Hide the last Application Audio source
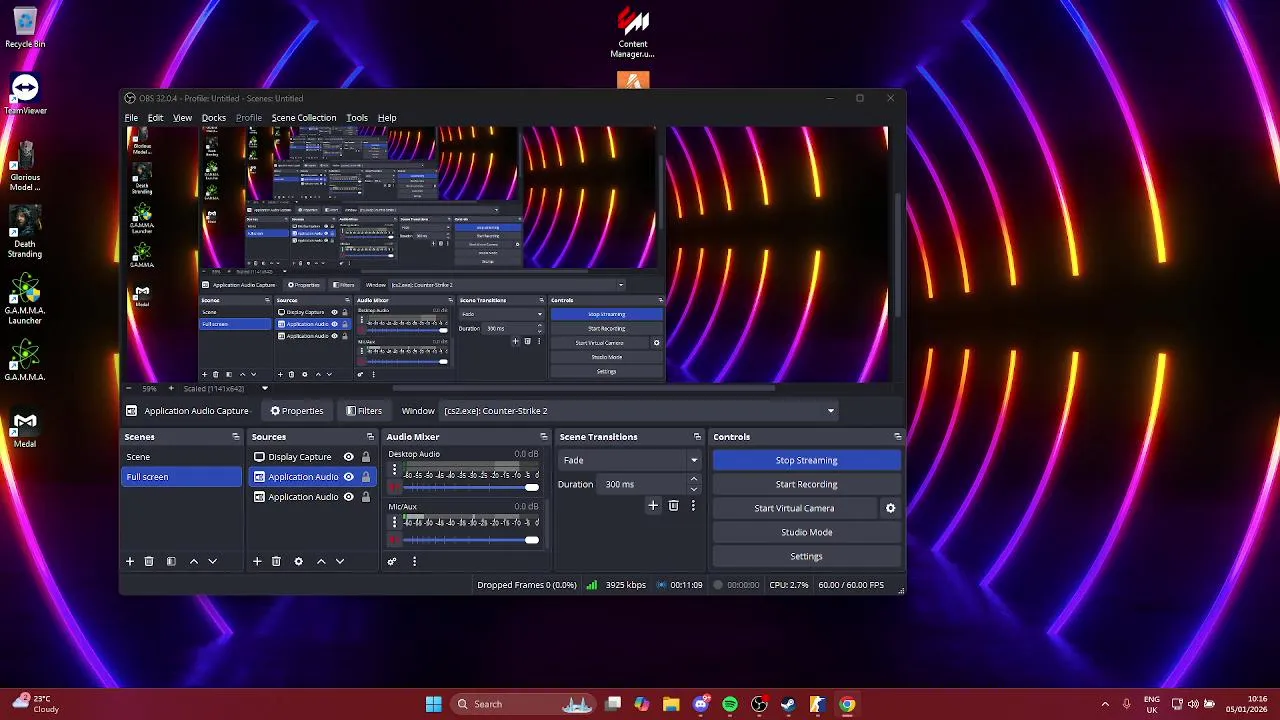Image resolution: width=1280 pixels, height=720 pixels. tap(348, 497)
